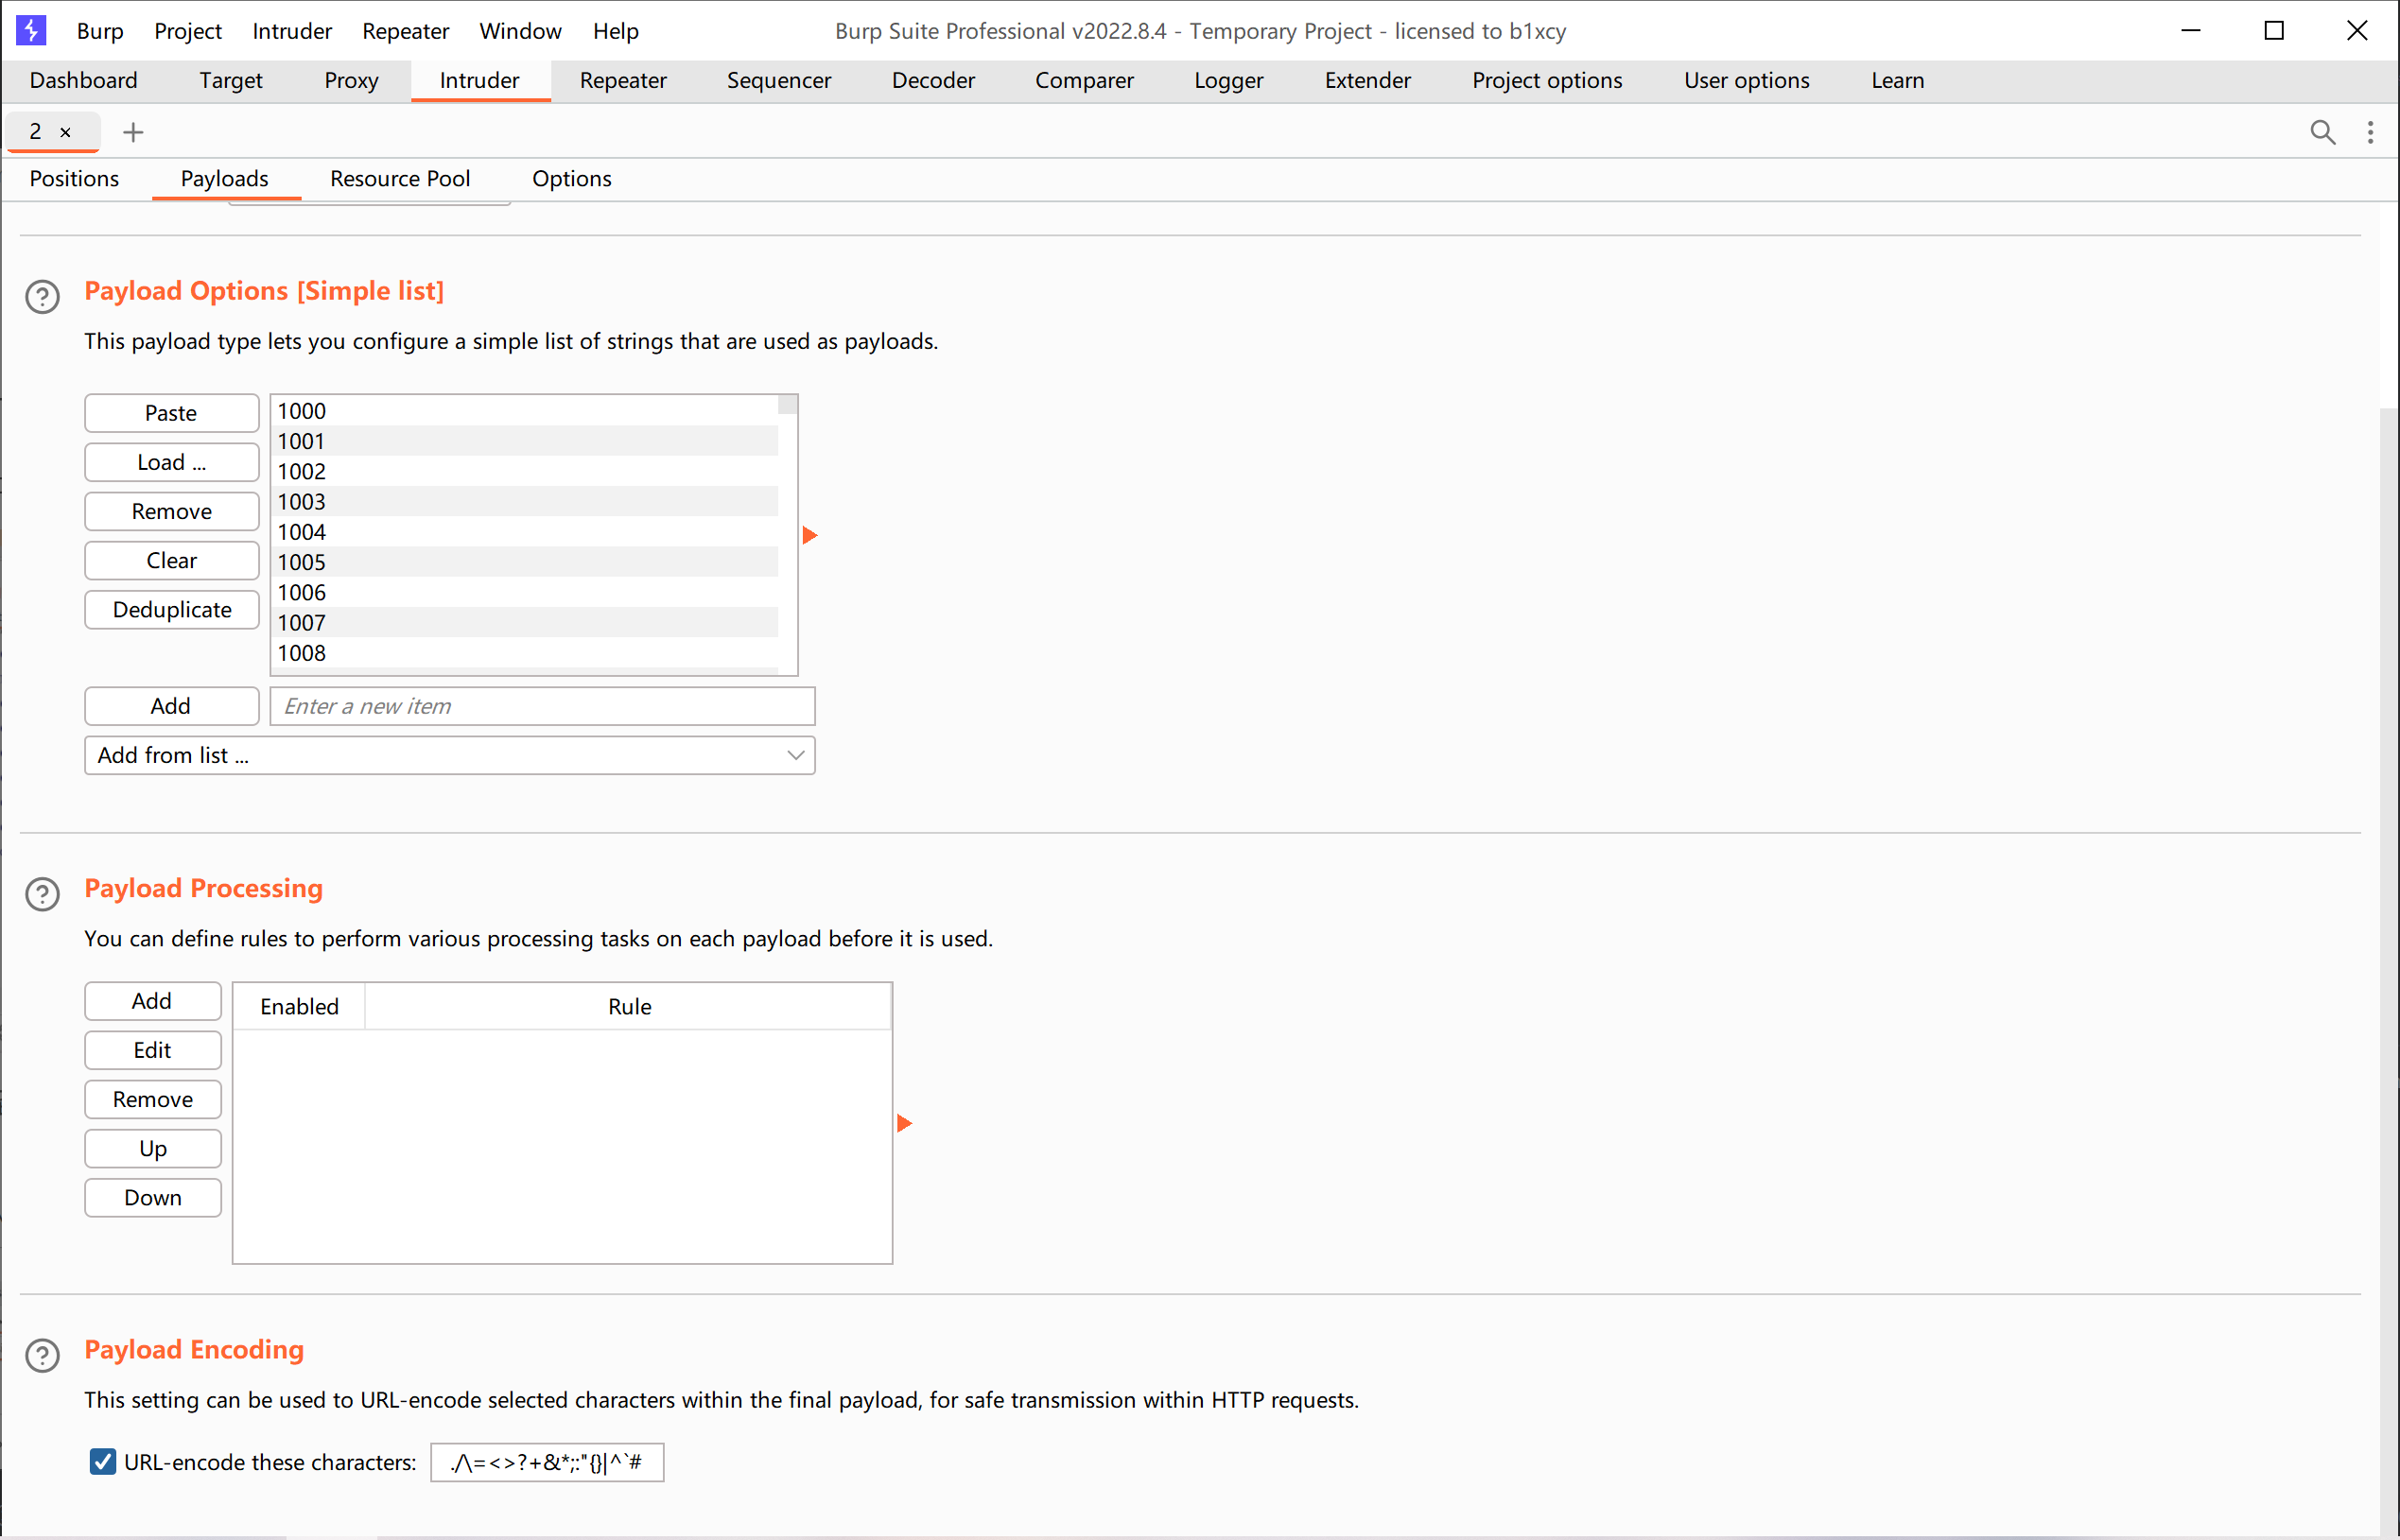Open the Repeater menu

tap(406, 31)
